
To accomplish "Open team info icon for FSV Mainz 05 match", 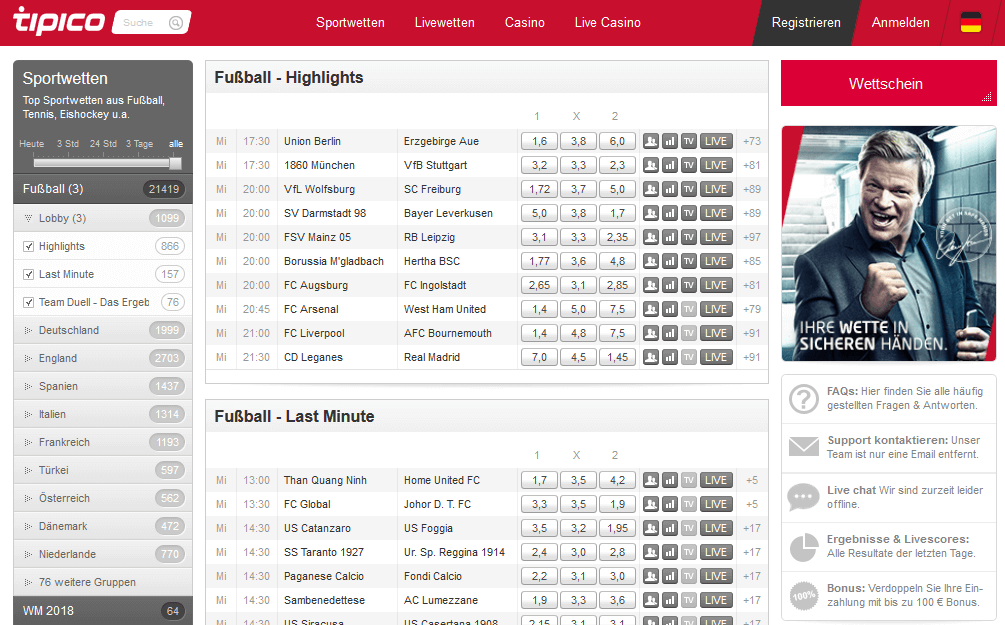I will [x=651, y=237].
